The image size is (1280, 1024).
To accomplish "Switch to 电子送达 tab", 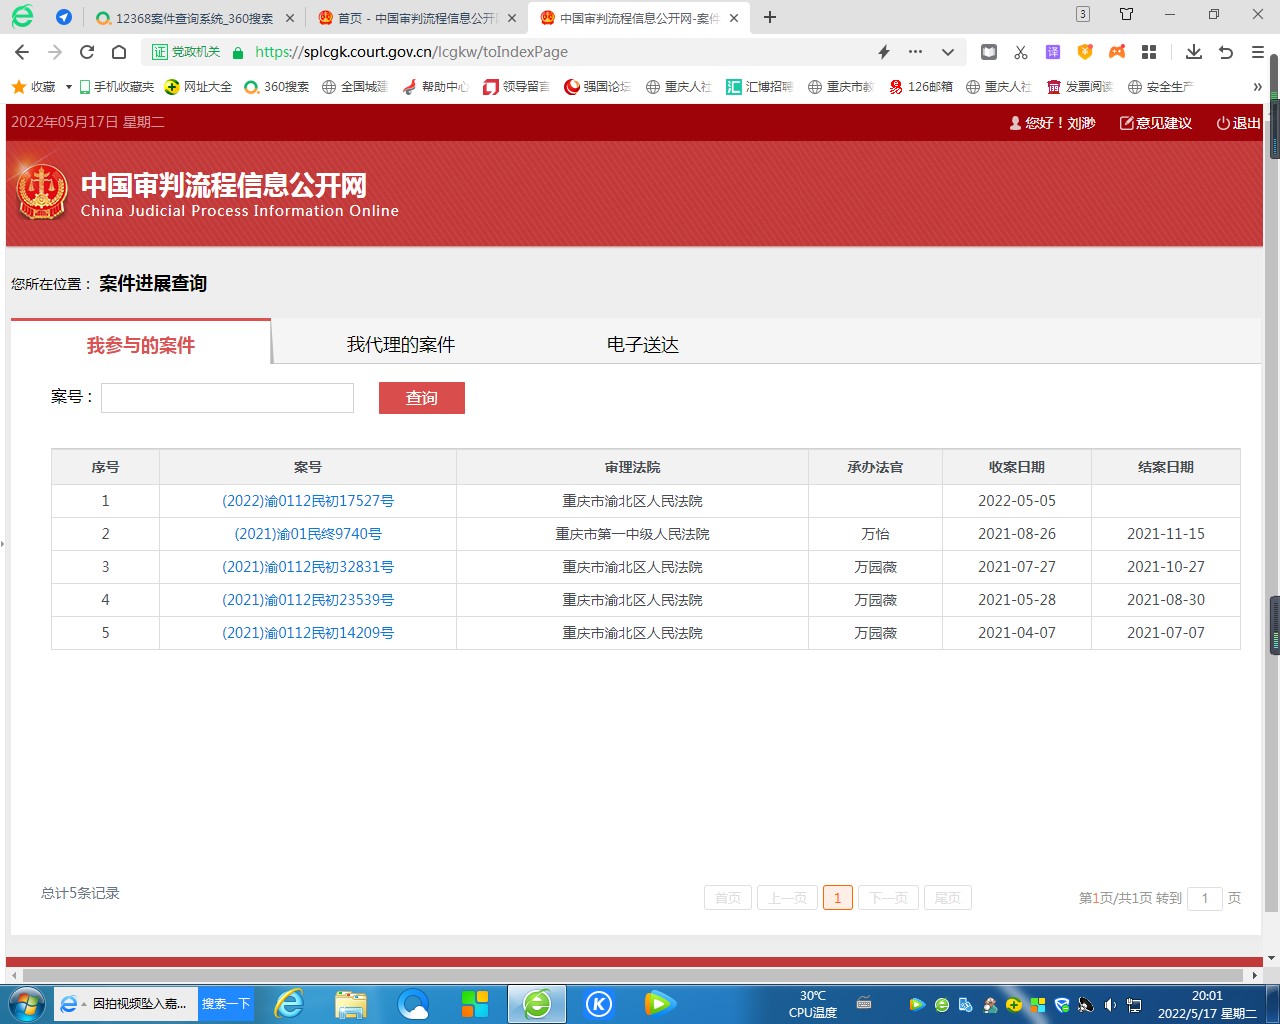I will 642,345.
